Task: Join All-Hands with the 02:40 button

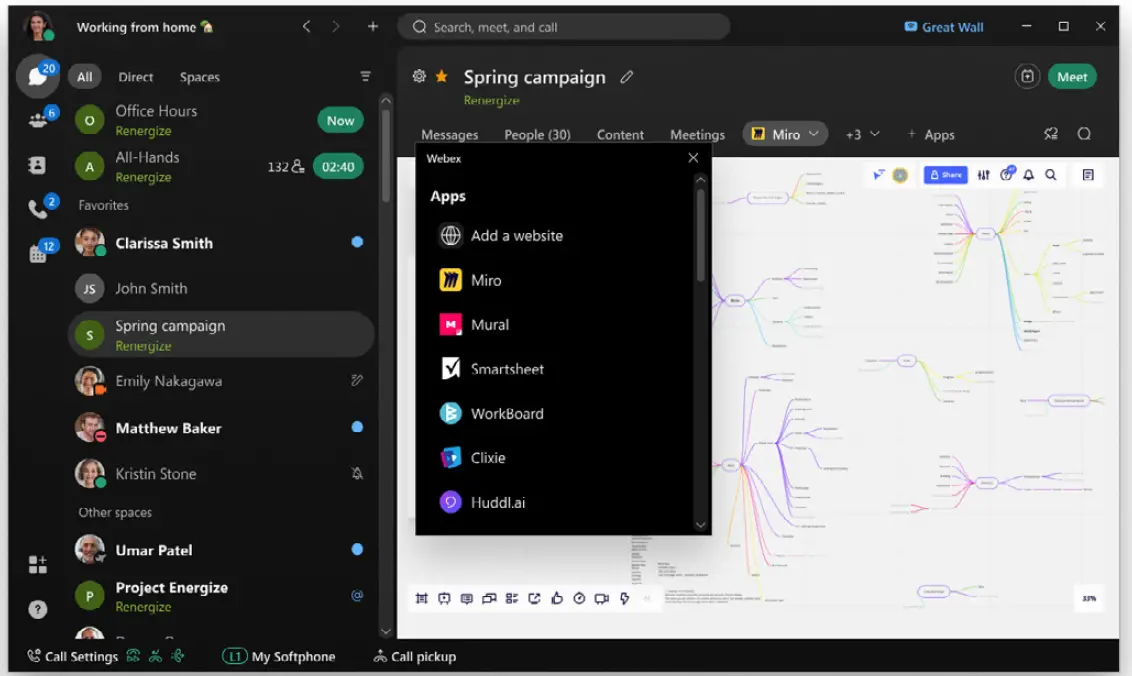Action: [338, 167]
